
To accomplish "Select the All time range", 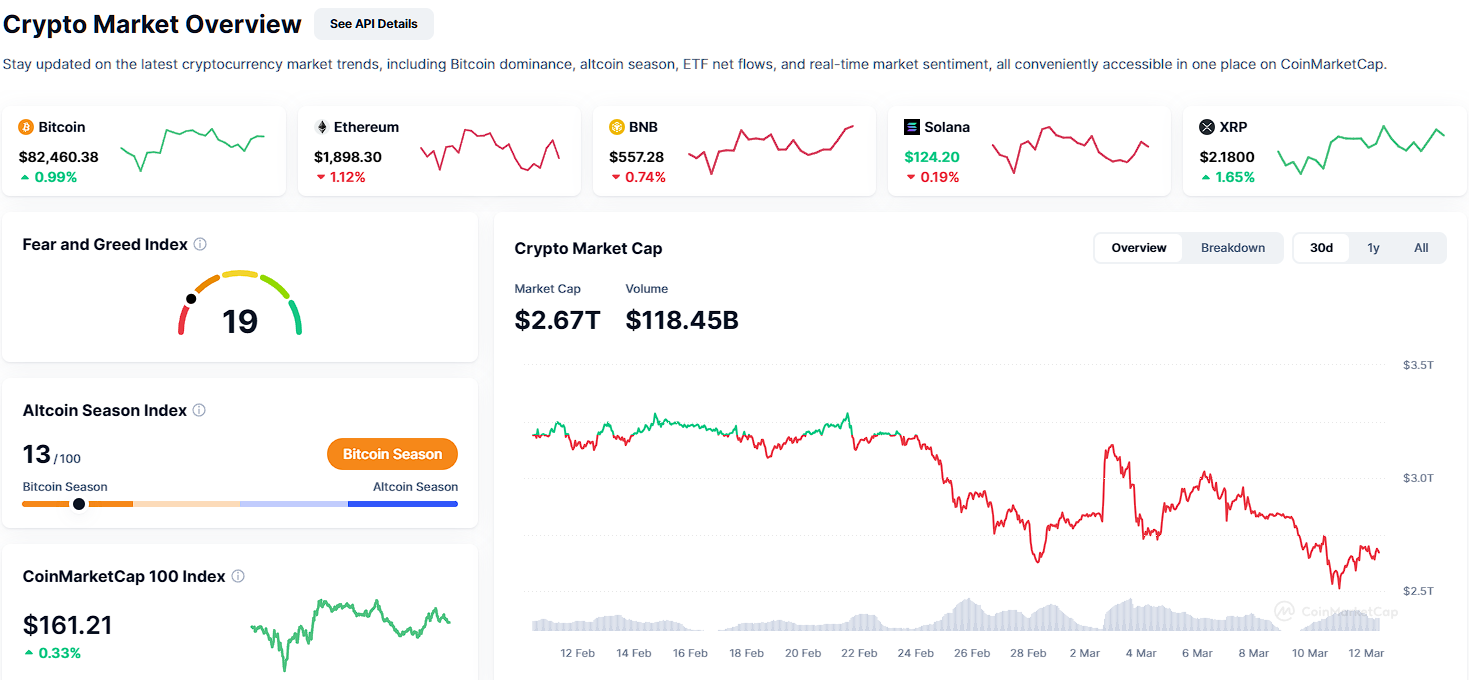I will point(1421,248).
